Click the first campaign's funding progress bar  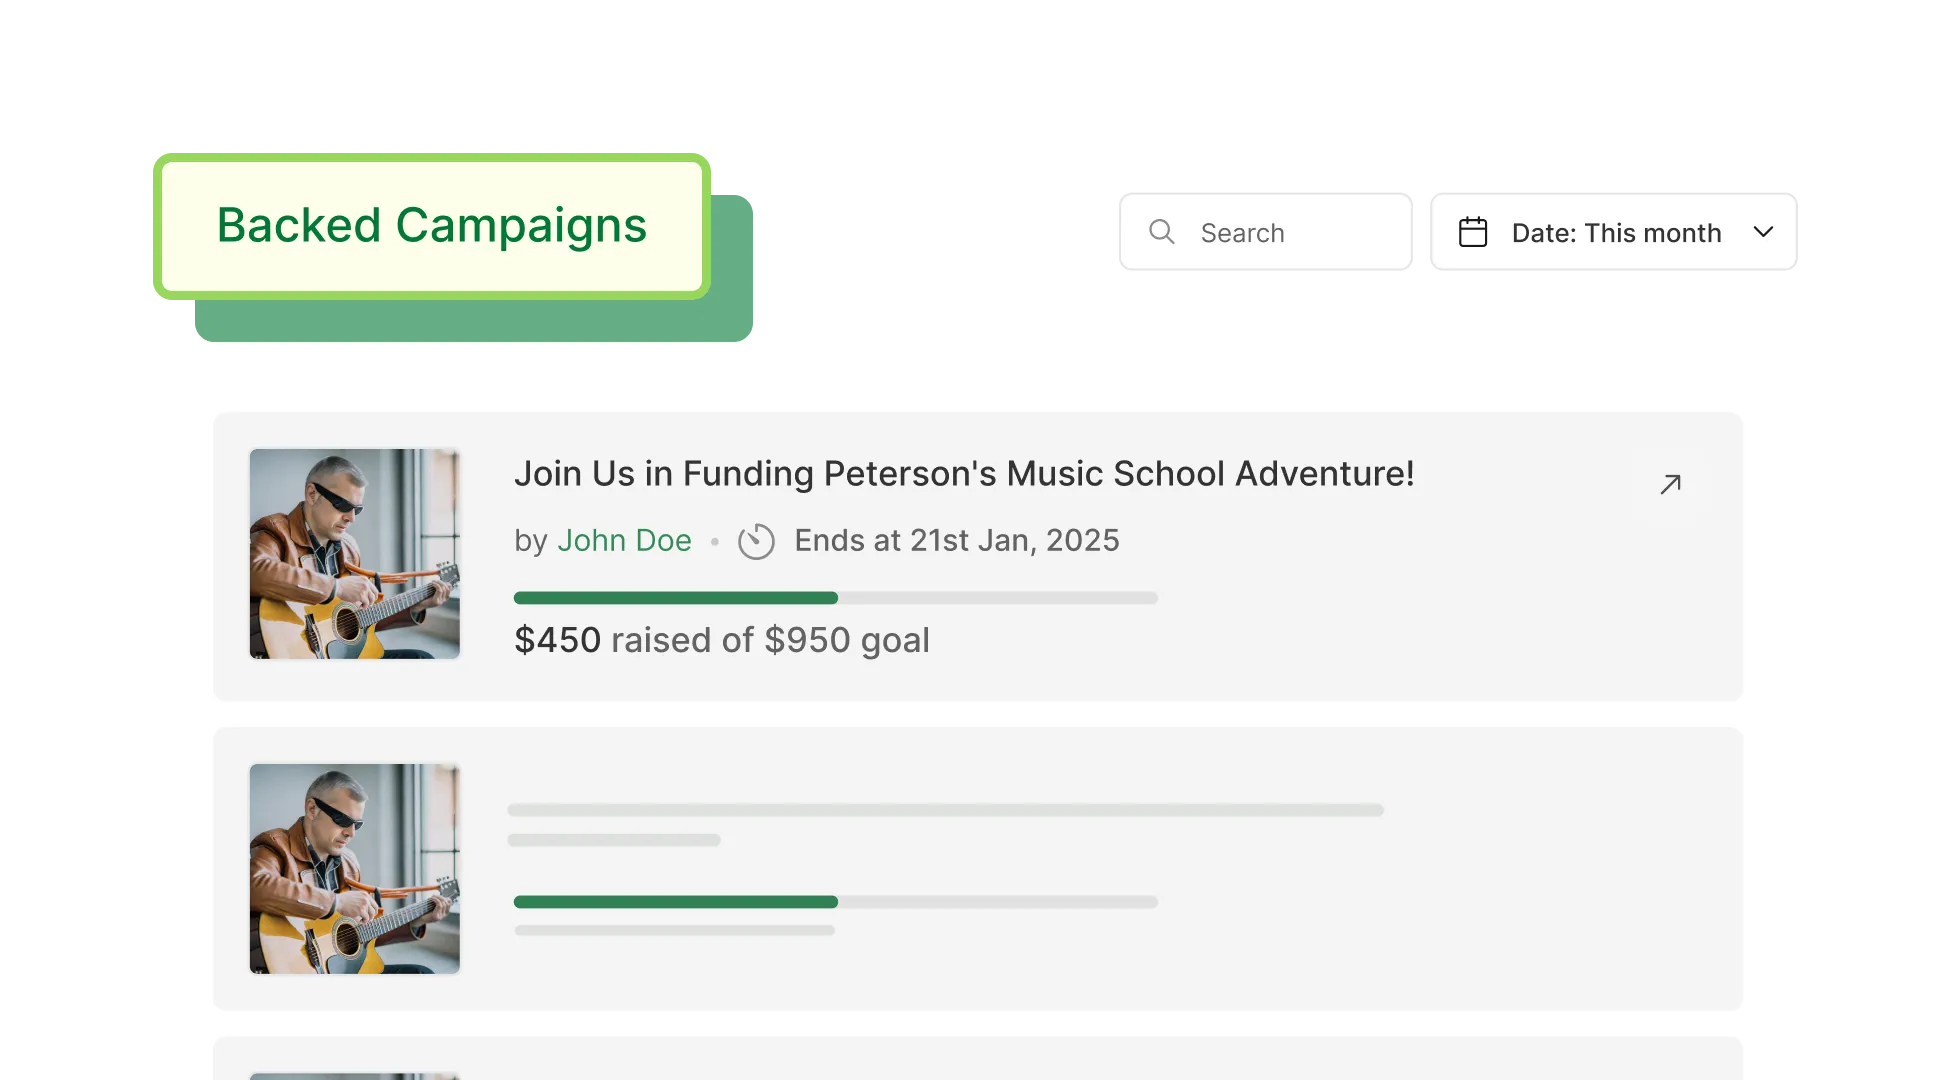[835, 598]
